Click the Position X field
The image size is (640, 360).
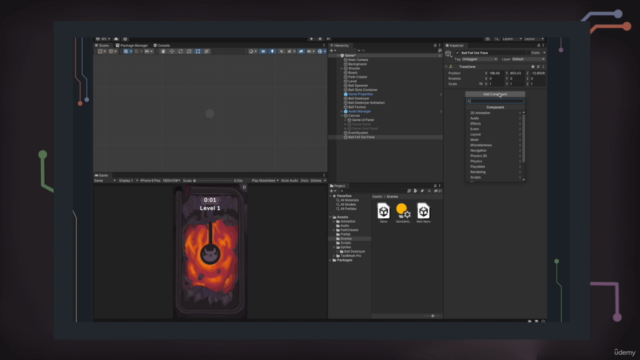click(x=496, y=73)
